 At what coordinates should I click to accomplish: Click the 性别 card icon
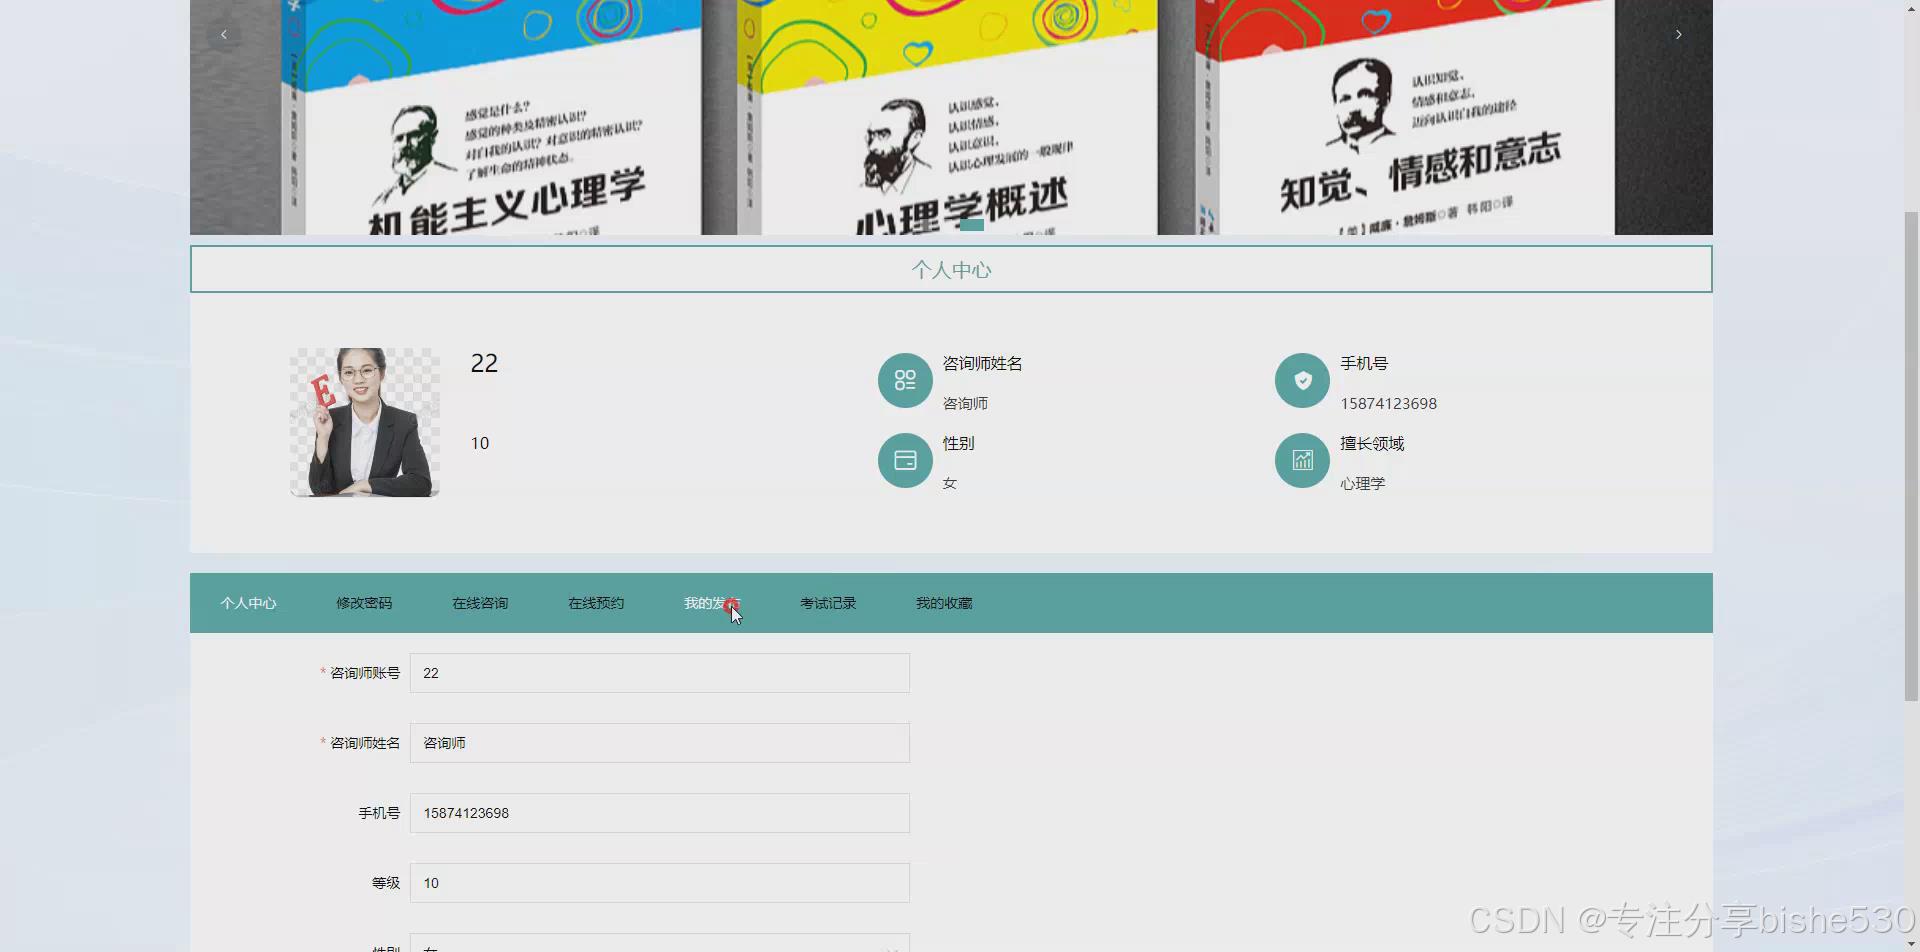(x=905, y=460)
